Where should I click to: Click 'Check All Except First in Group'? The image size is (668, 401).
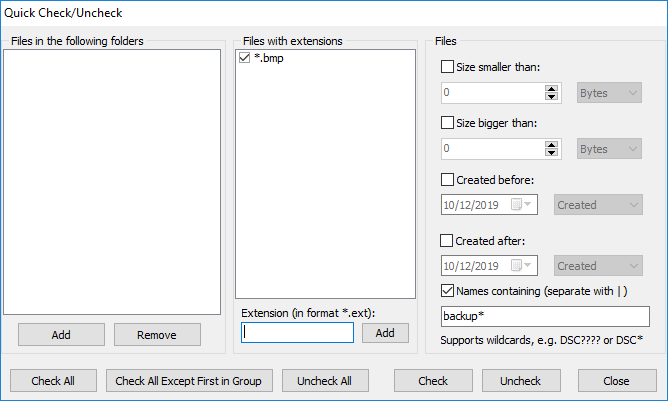point(188,381)
